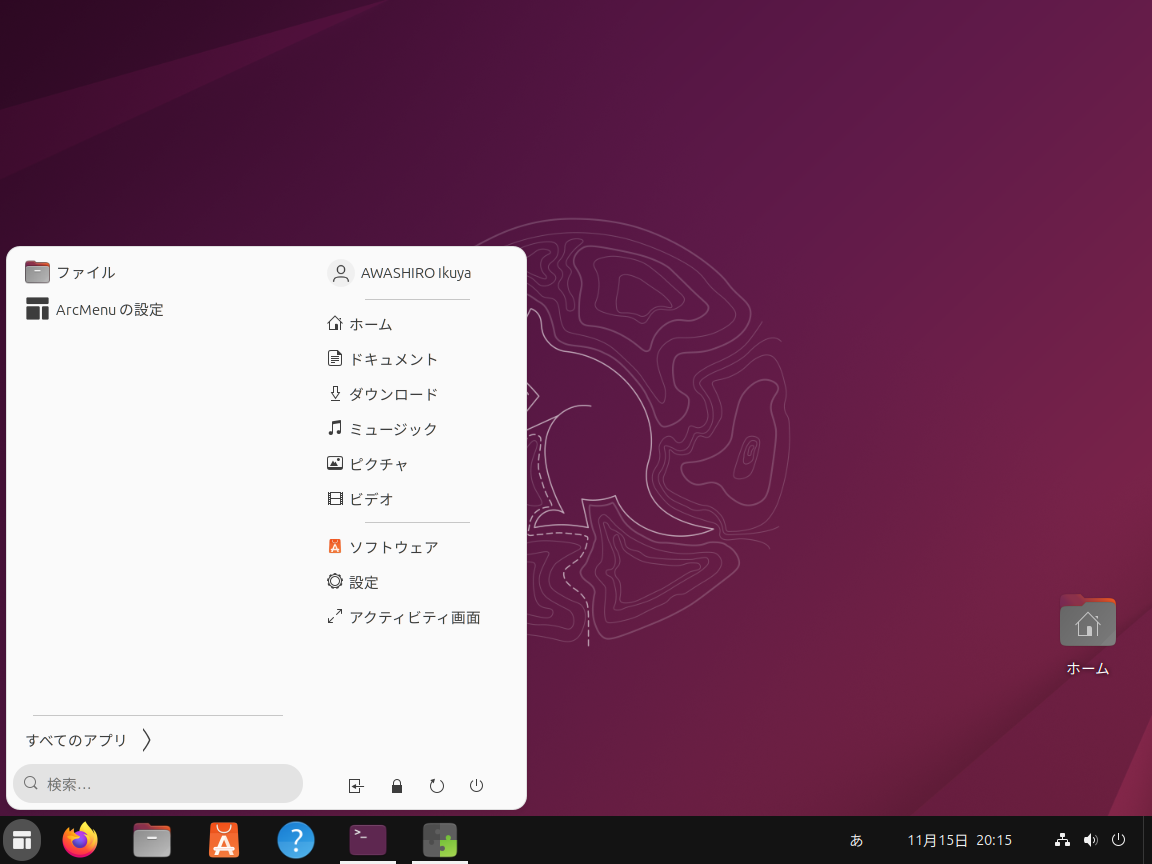Open 設定 from ArcMenu
The width and height of the screenshot is (1152, 864).
362,582
